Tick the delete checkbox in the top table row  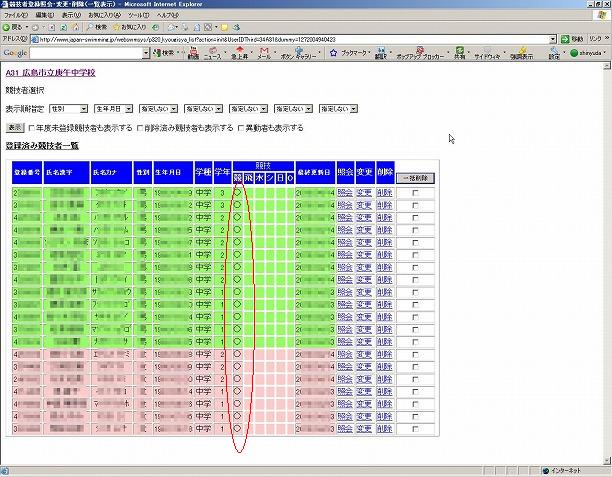415,193
